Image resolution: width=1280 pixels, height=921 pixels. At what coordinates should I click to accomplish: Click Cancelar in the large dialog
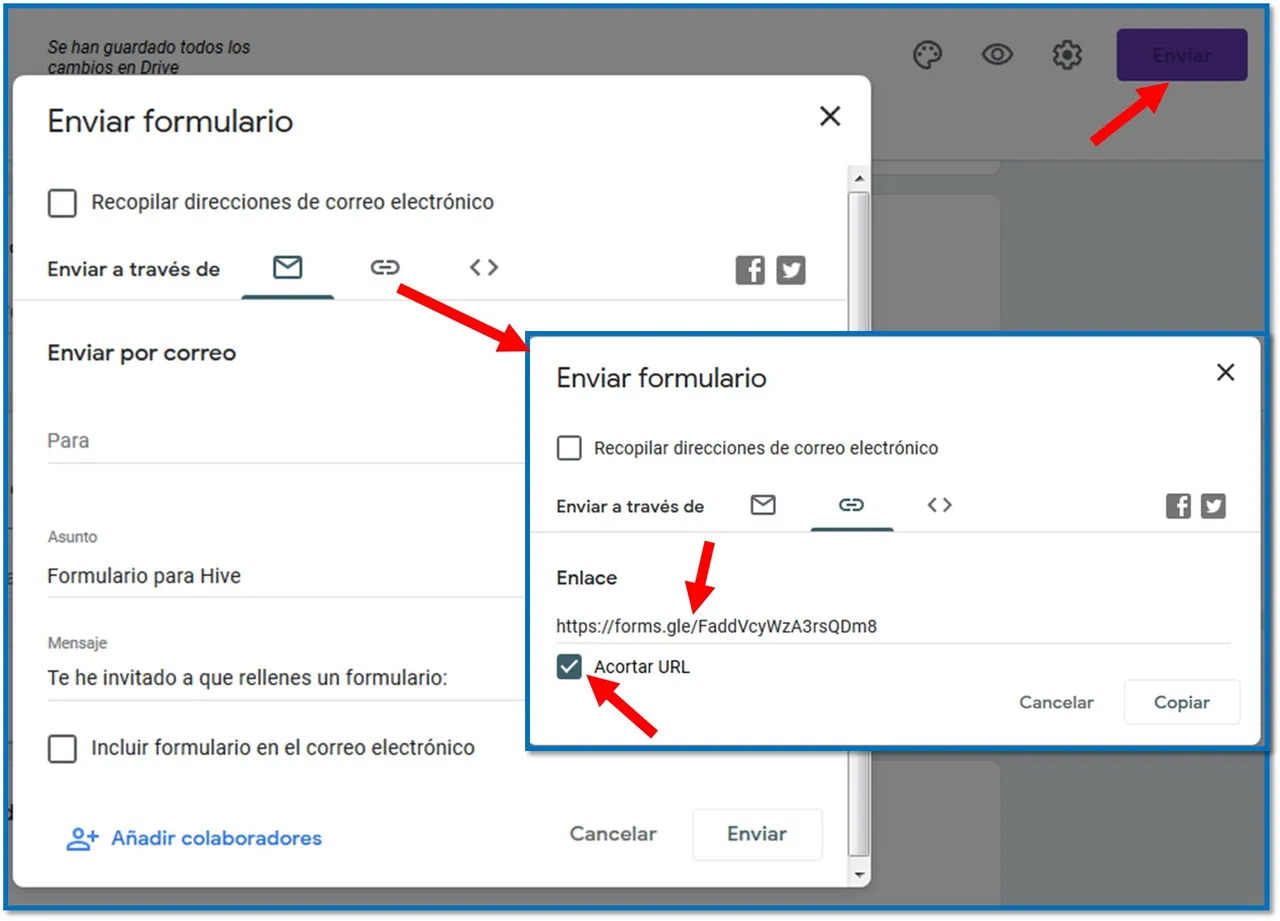613,834
